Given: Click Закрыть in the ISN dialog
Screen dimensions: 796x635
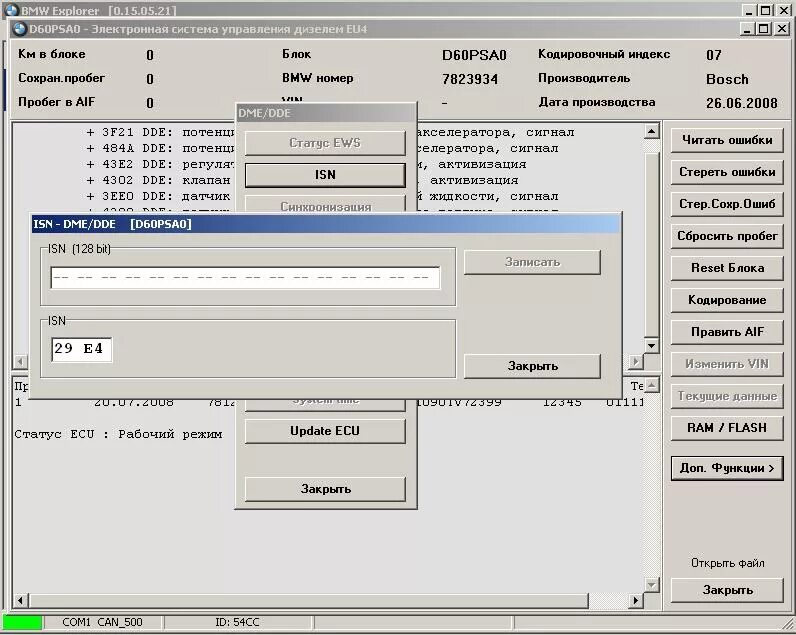Looking at the screenshot, I should (x=533, y=366).
